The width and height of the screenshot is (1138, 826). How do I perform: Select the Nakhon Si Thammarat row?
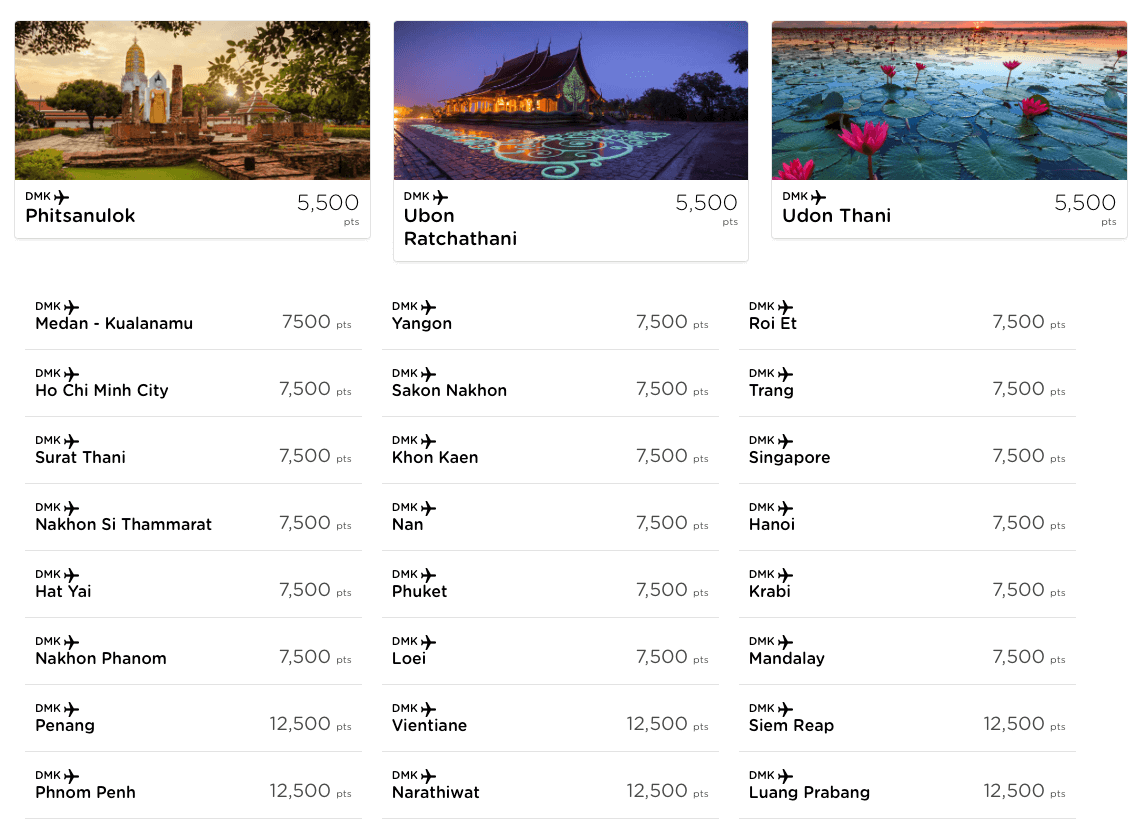pyautogui.click(x=193, y=518)
